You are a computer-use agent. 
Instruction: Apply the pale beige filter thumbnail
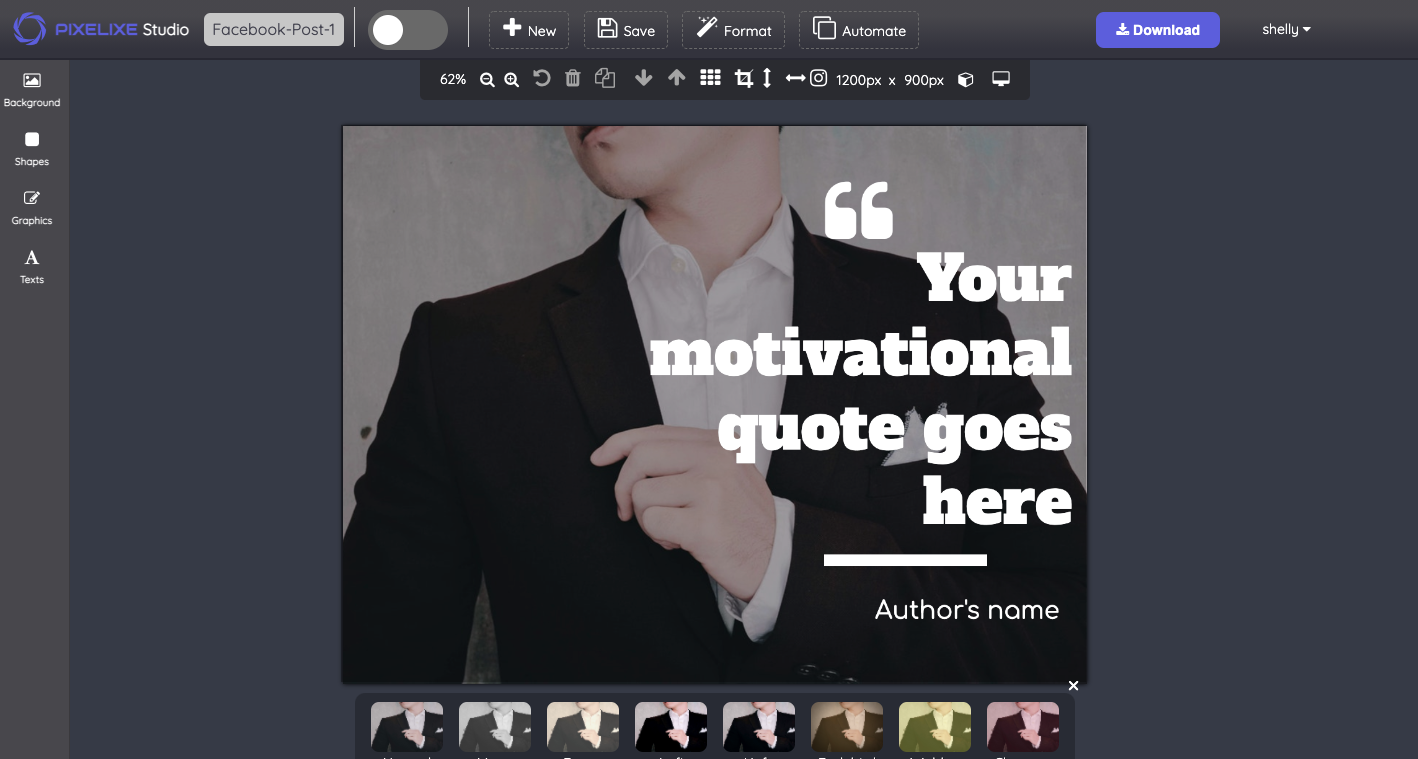click(583, 727)
